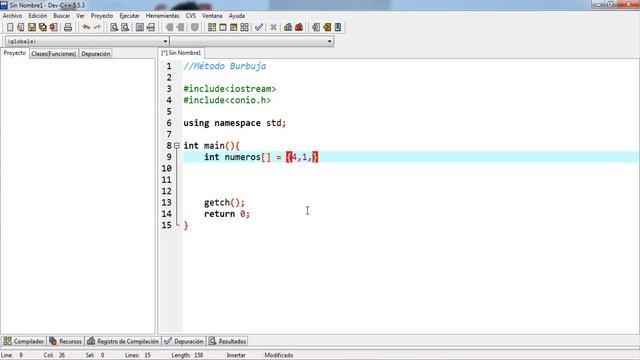Click the Redo toolbar icon
Screen dimensions: 640x360
pos(97,27)
